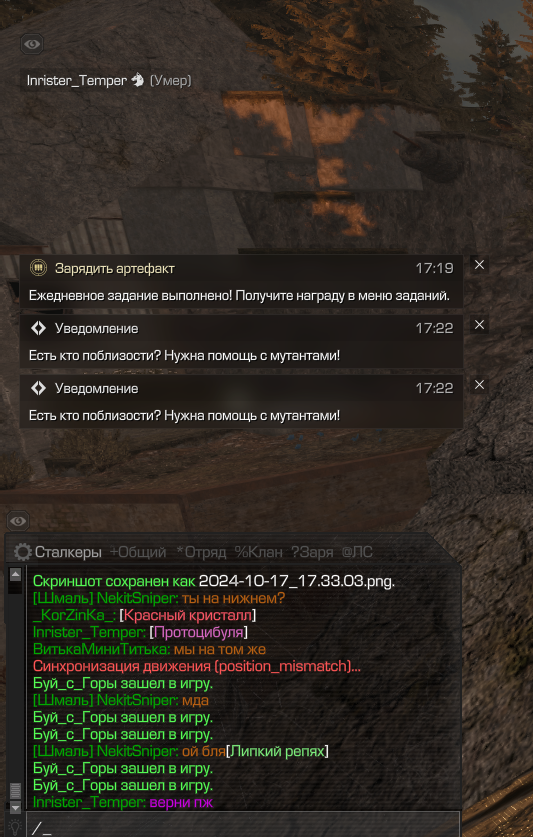Click the chat scroll down arrow
The width and height of the screenshot is (533, 837).
click(15, 808)
